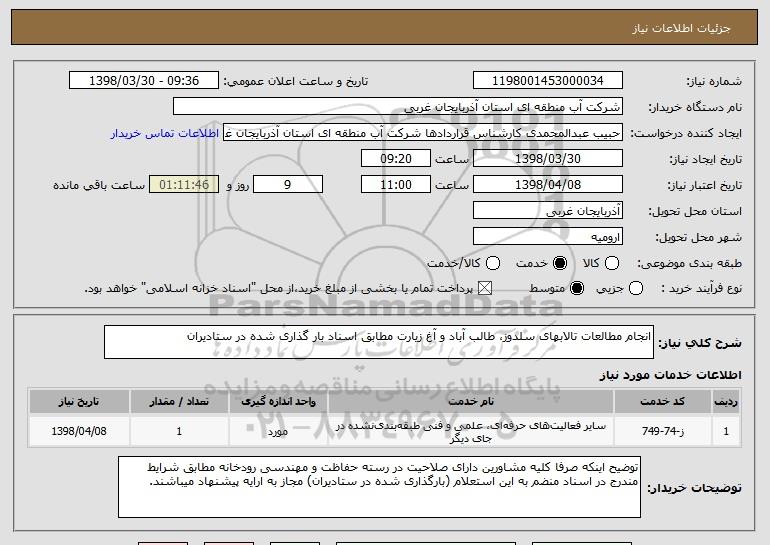The image size is (770, 545).
Task: Click the public announcement date field 1398/03/30 - 09:36
Action: [144, 81]
